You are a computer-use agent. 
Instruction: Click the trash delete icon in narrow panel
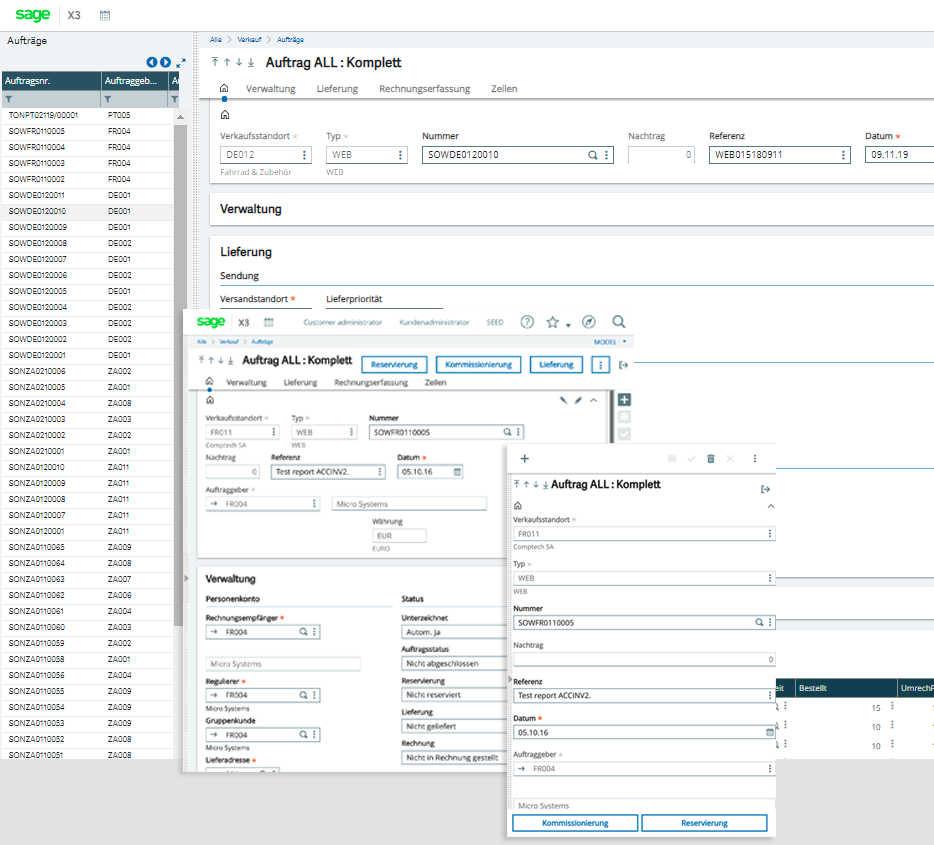711,459
